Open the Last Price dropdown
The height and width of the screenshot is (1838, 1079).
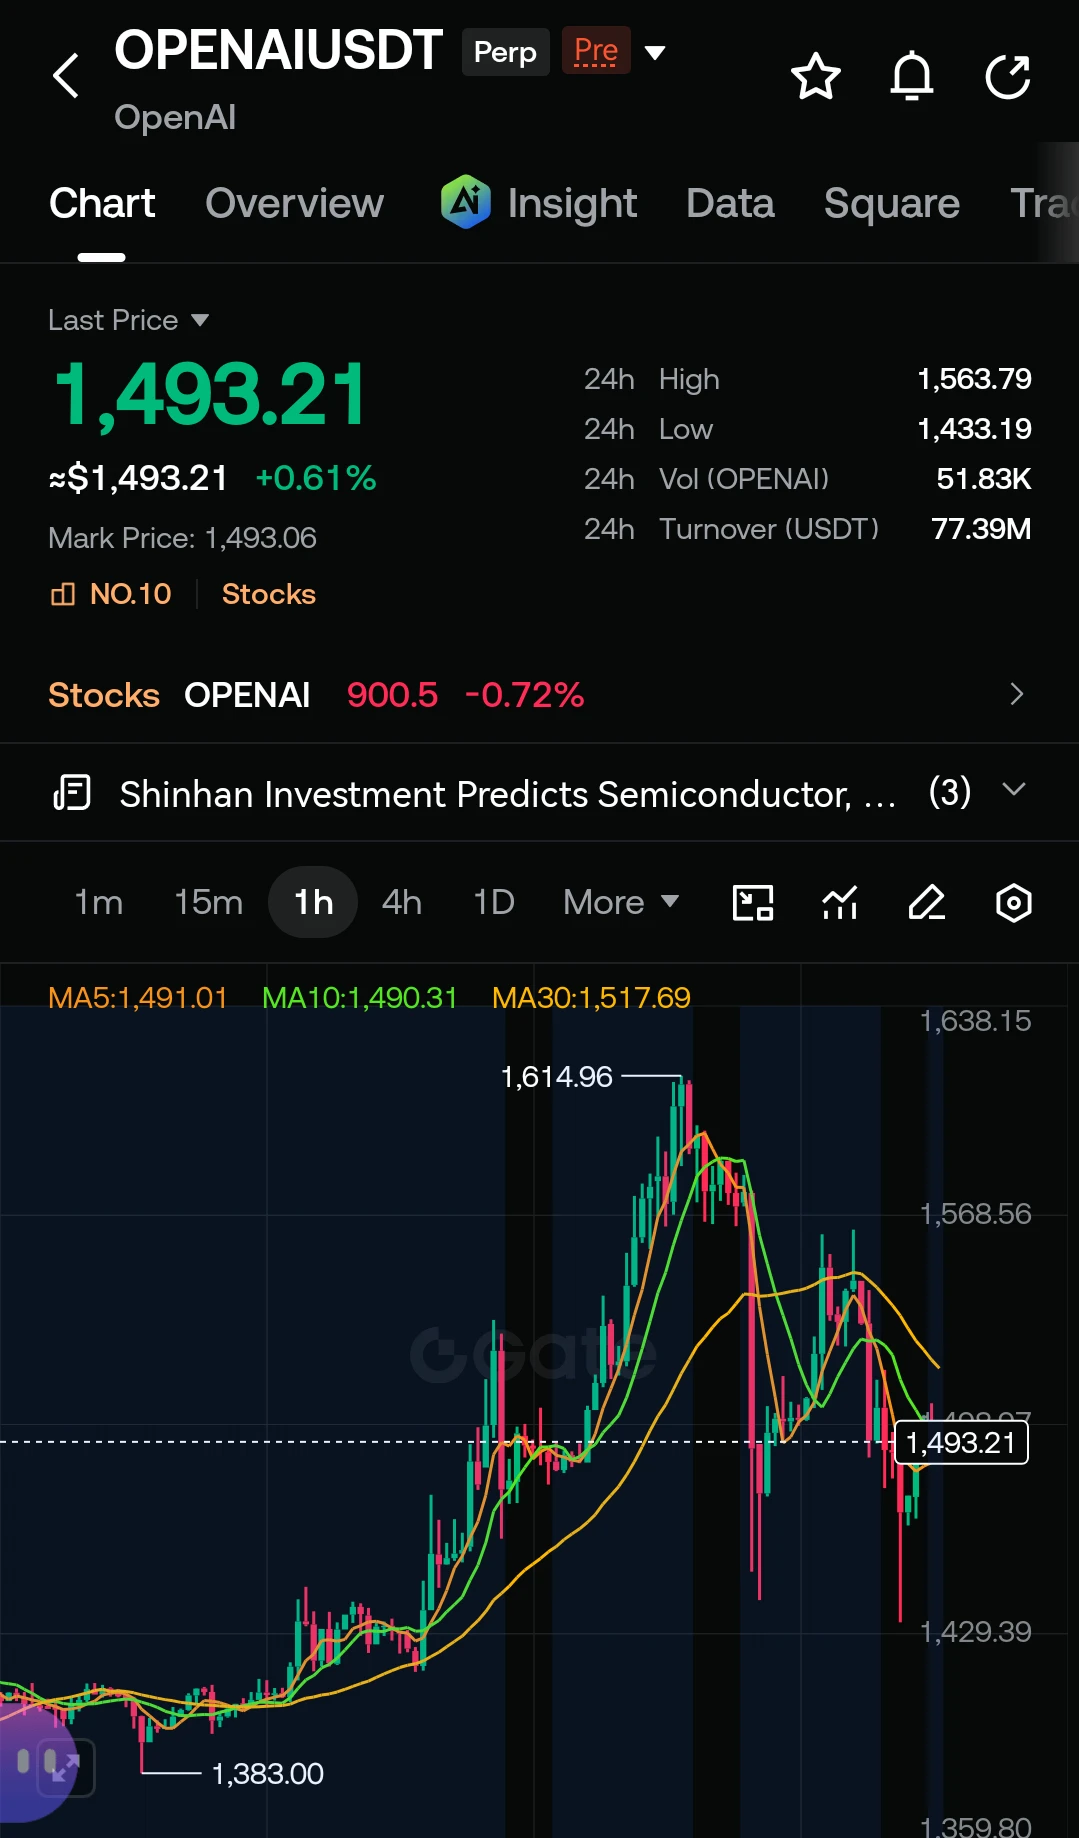click(x=129, y=320)
